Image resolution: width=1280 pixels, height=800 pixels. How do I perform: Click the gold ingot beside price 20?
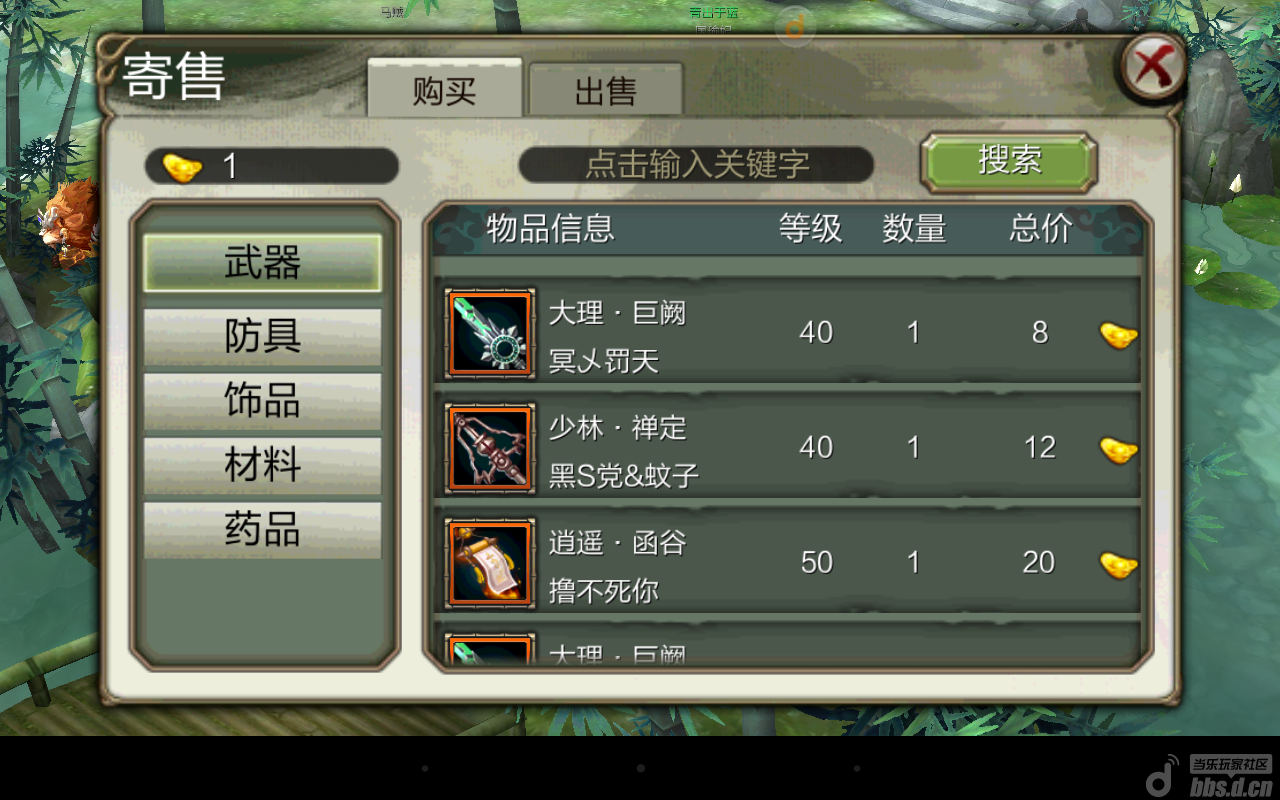tap(1119, 564)
